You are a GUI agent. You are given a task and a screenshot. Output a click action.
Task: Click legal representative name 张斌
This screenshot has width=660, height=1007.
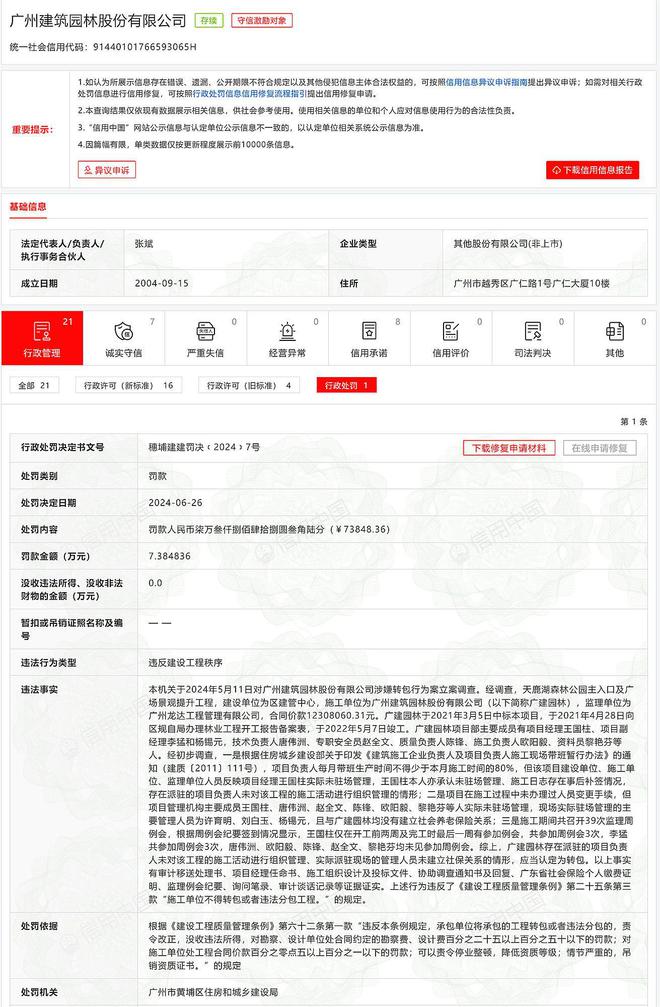point(144,244)
